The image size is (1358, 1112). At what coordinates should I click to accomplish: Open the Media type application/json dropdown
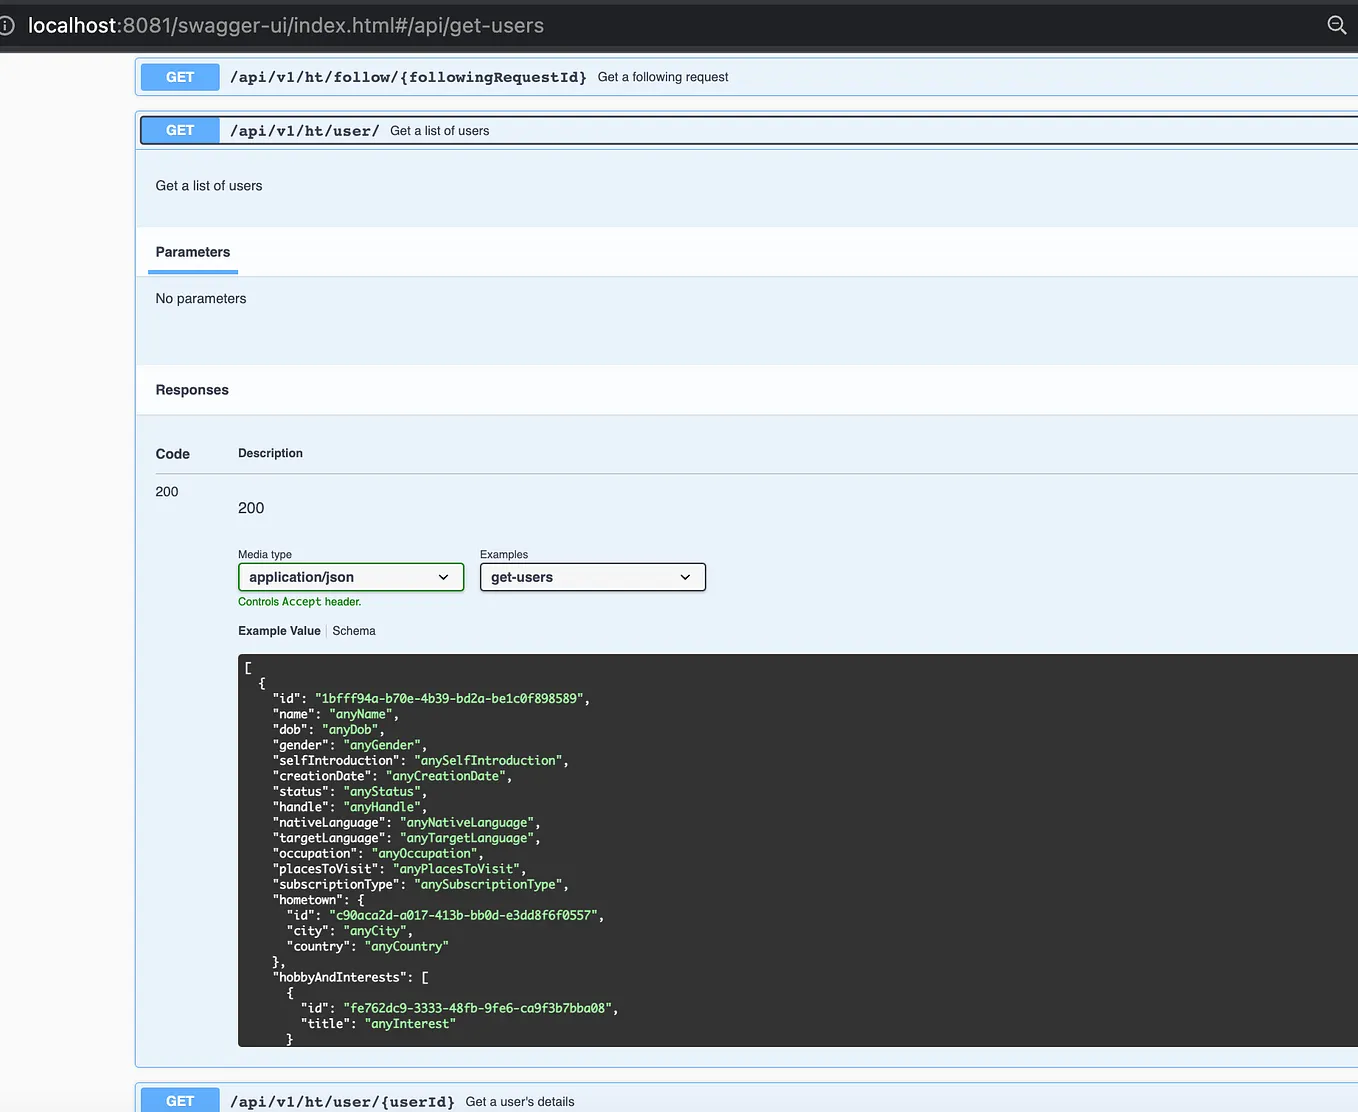click(x=351, y=577)
